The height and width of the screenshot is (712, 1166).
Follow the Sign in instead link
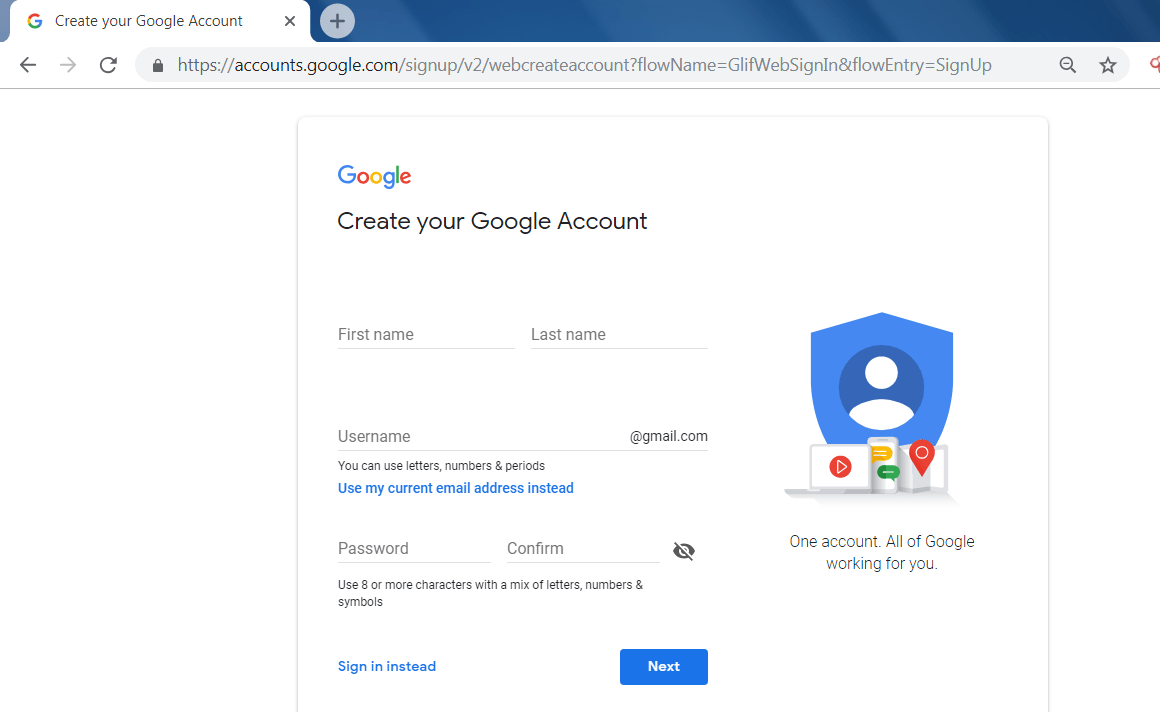pyautogui.click(x=387, y=667)
